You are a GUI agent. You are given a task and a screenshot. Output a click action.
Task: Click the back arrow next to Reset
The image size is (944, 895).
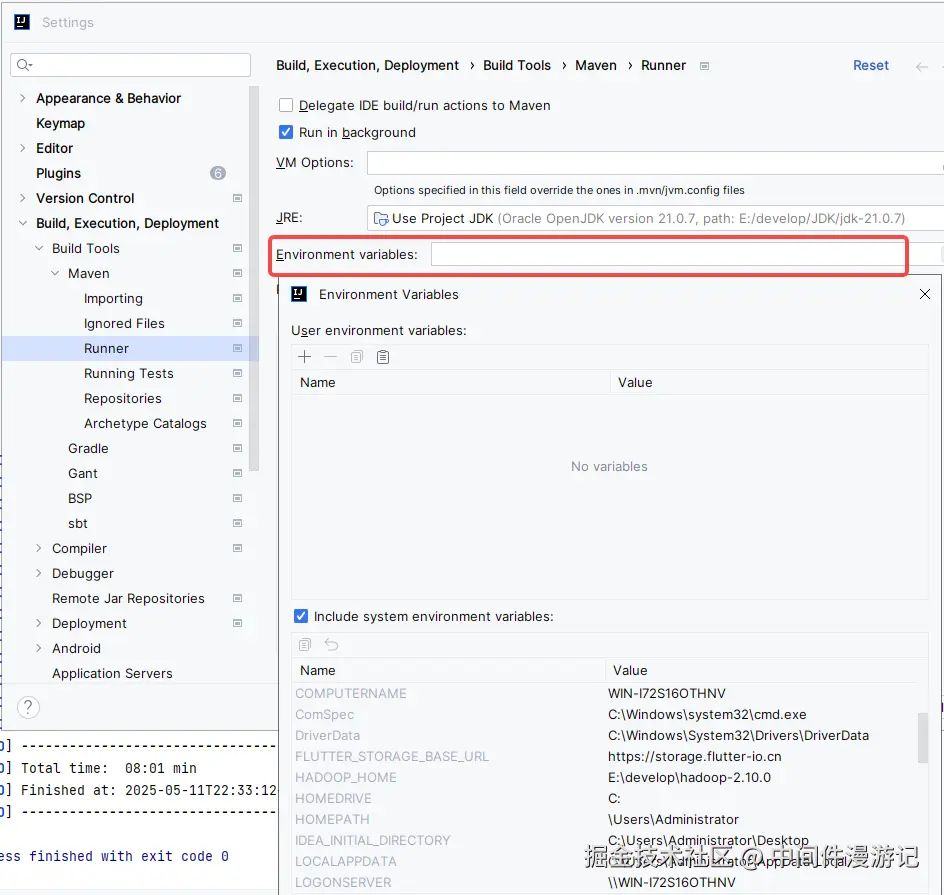click(921, 66)
